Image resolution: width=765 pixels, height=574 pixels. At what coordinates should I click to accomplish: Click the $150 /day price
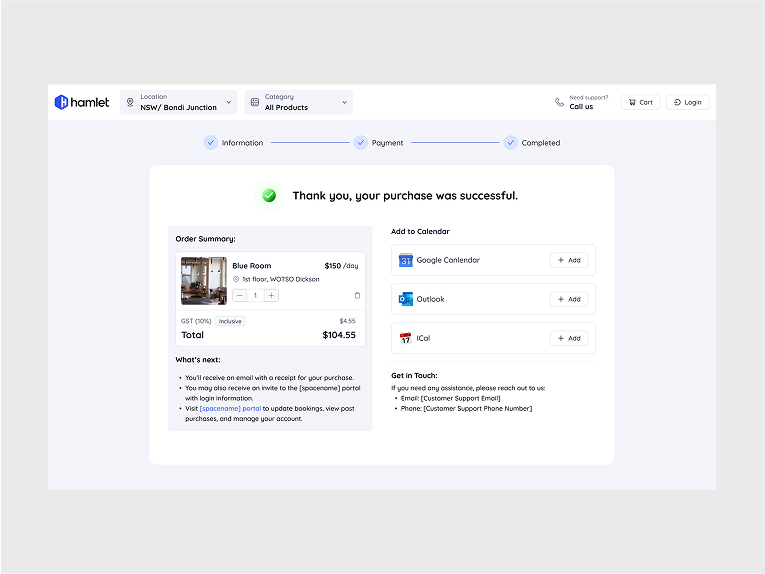tap(342, 266)
